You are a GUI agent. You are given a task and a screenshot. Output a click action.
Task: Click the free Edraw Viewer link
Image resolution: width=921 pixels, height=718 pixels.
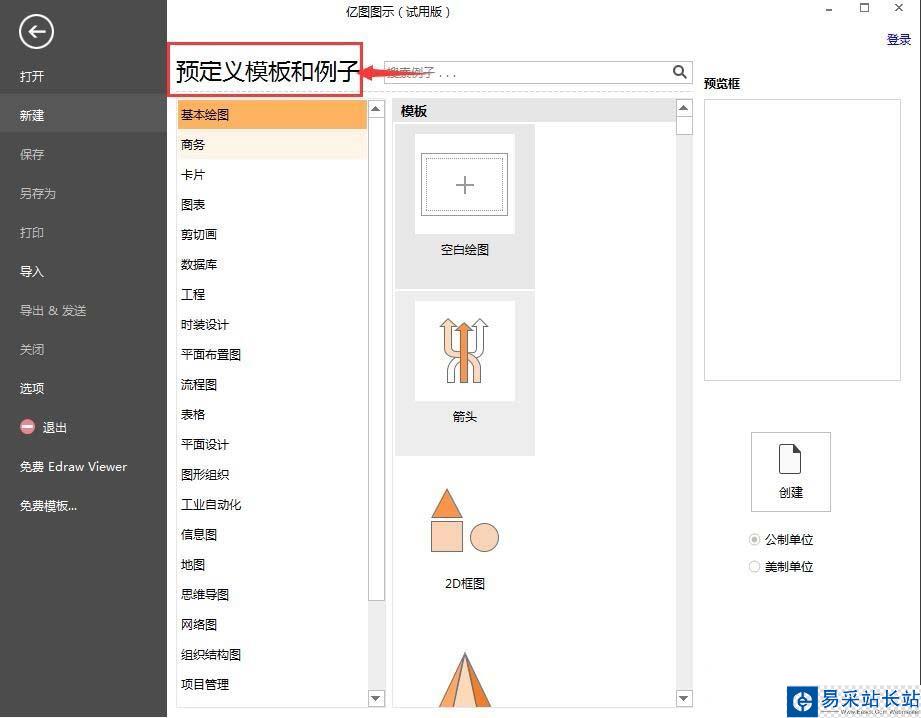73,467
